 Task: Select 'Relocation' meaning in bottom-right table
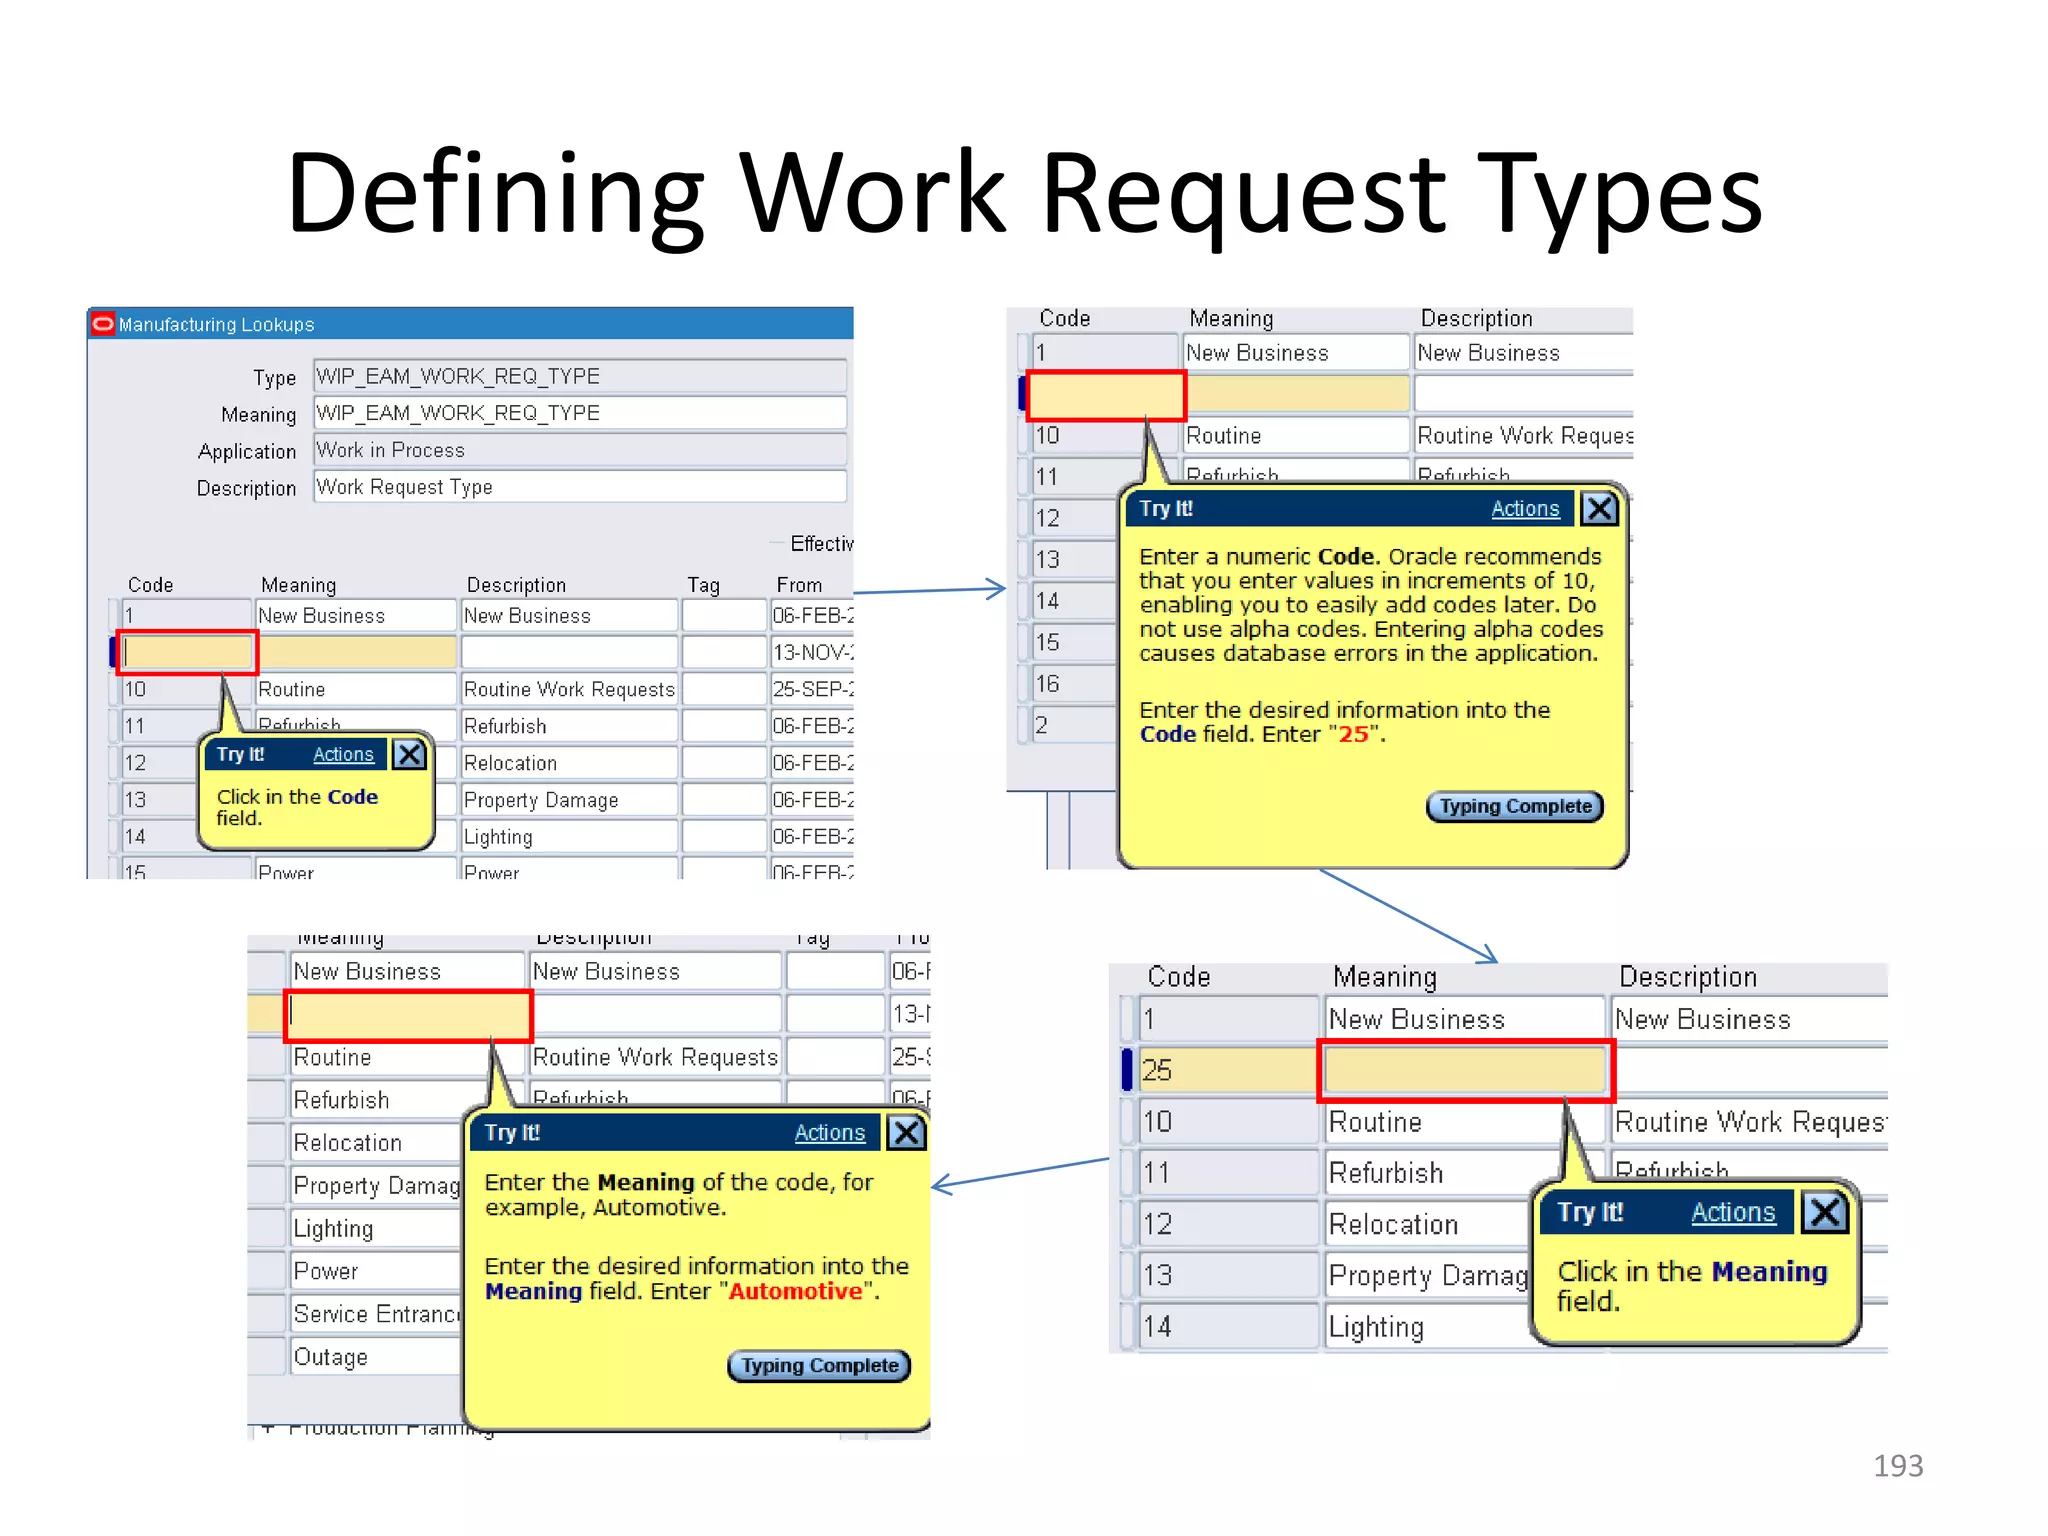pyautogui.click(x=1429, y=1224)
